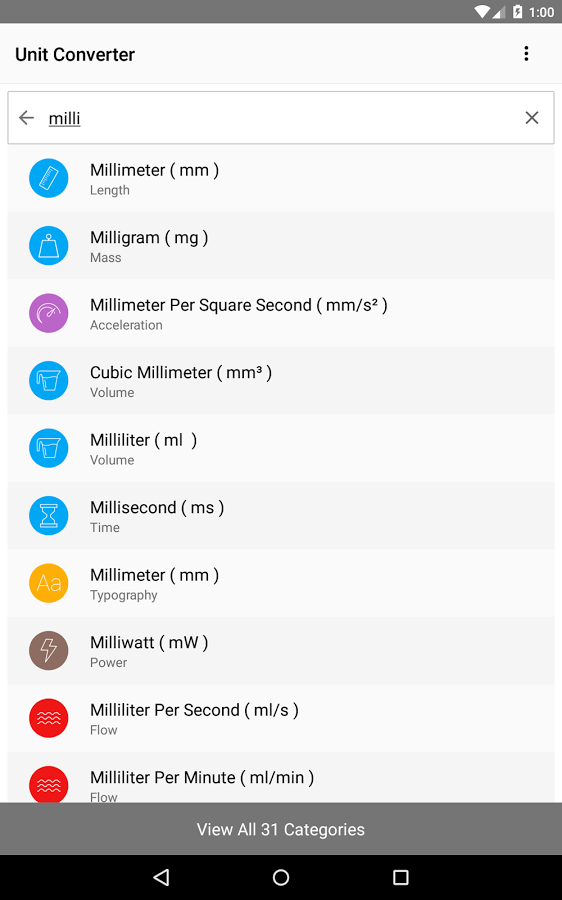Tap the hourglass Time icon for Millisecond
Viewport: 562px width, 900px height.
tap(49, 515)
